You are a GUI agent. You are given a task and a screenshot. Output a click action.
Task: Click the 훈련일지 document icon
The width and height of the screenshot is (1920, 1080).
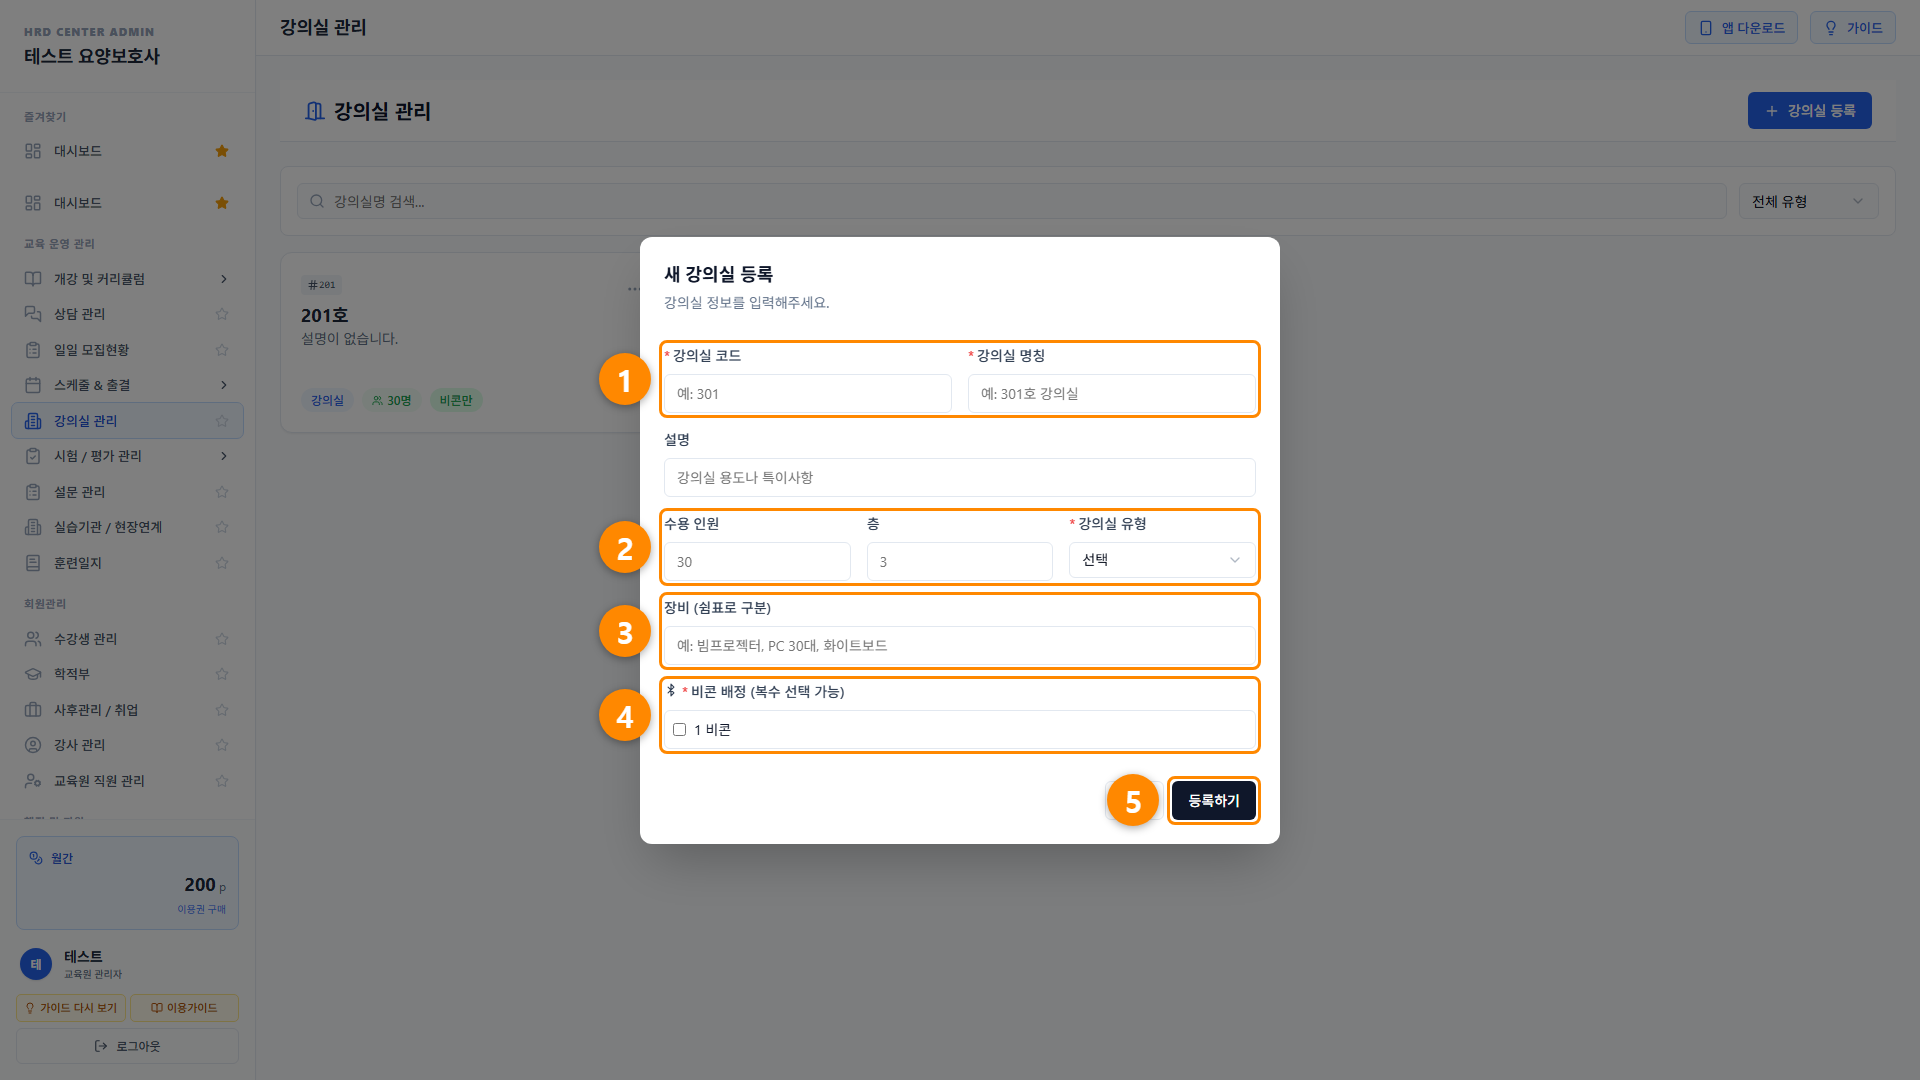(x=33, y=563)
